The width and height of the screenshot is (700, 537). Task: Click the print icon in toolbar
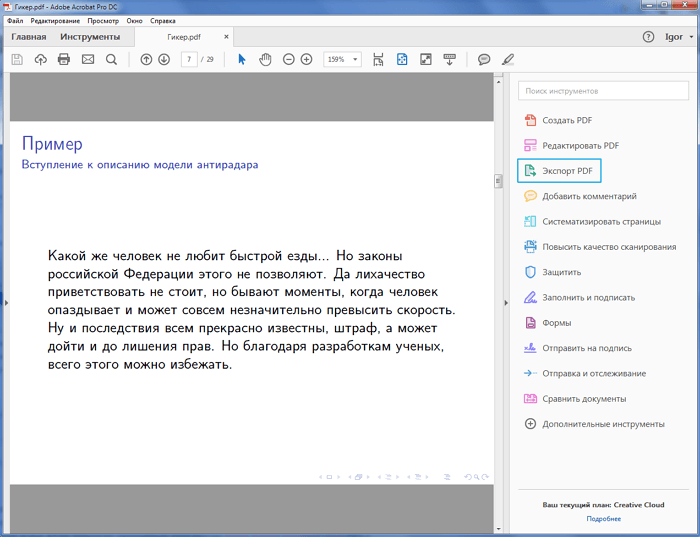point(64,60)
